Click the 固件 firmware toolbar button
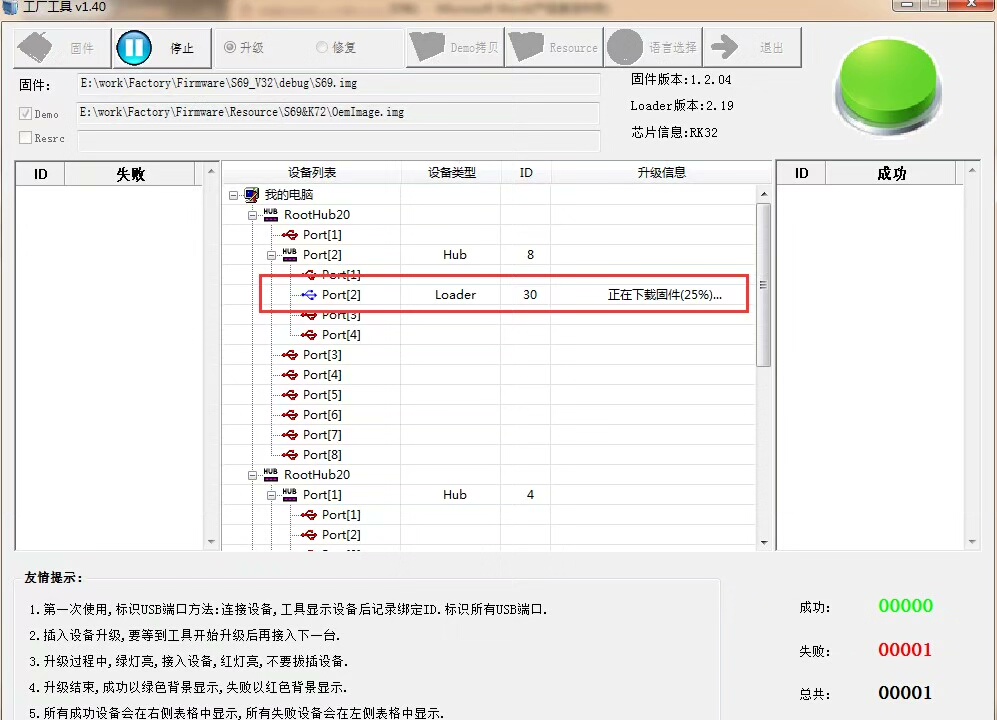The width and height of the screenshot is (997, 720). 62,48
